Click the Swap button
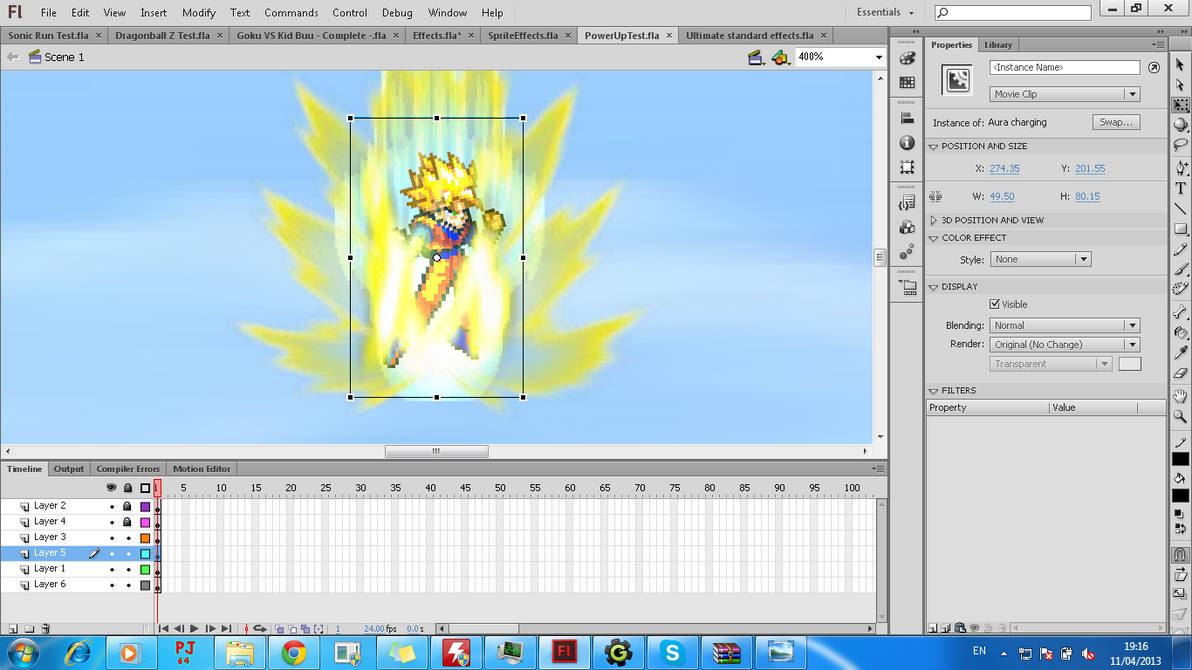 click(x=1116, y=122)
